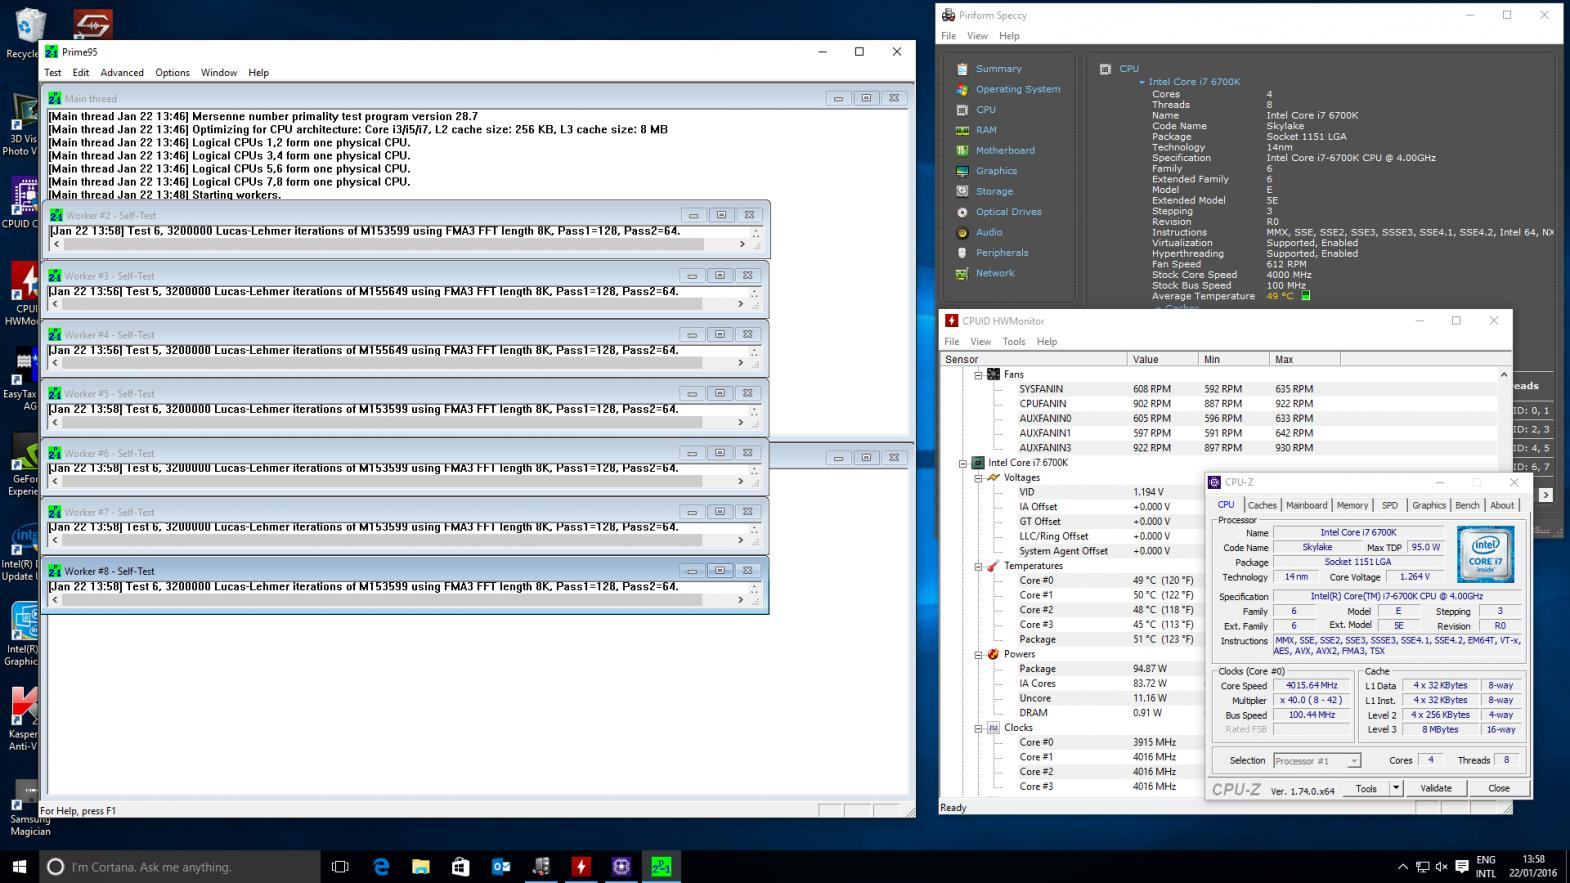Open Storage section in Speccy
Image resolution: width=1570 pixels, height=883 pixels.
994,191
